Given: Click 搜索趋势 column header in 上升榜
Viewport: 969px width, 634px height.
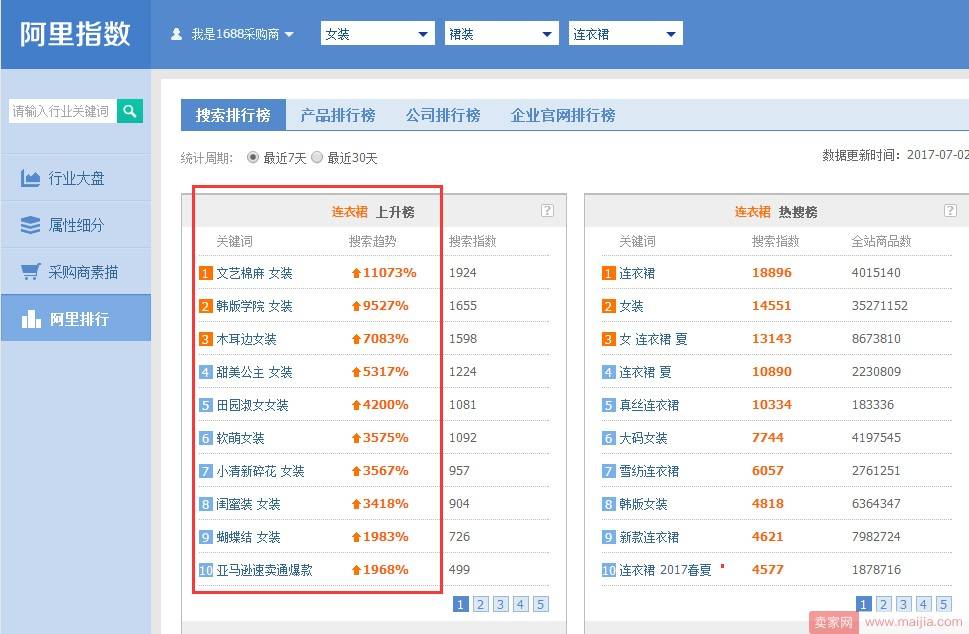Looking at the screenshot, I should (x=372, y=241).
